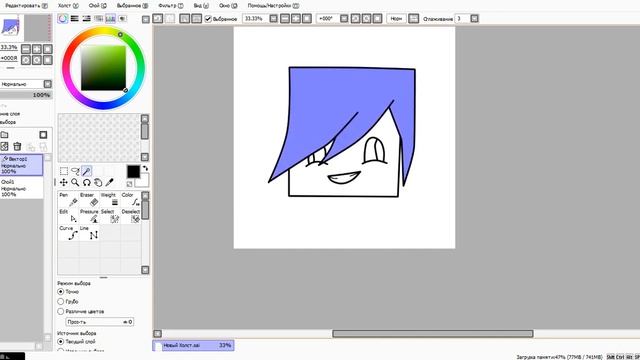Screen dimensions: 640x360
Task: Collapse the color panel with arrow button
Action: 146,19
